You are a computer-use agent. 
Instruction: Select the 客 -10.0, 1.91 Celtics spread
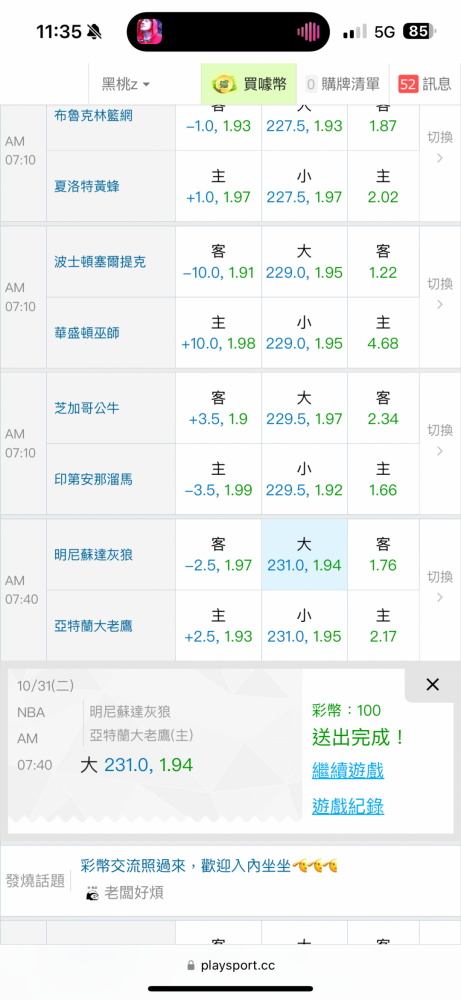pos(218,261)
